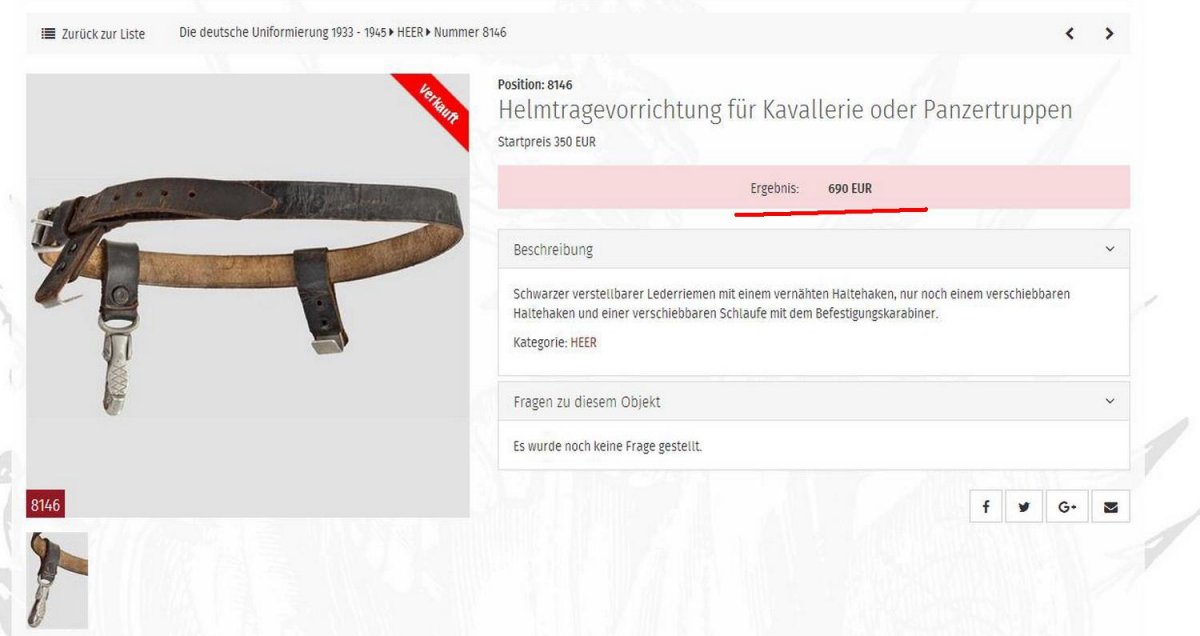Click the Beschreibung panel header
This screenshot has height=636, width=1200.
(x=814, y=249)
